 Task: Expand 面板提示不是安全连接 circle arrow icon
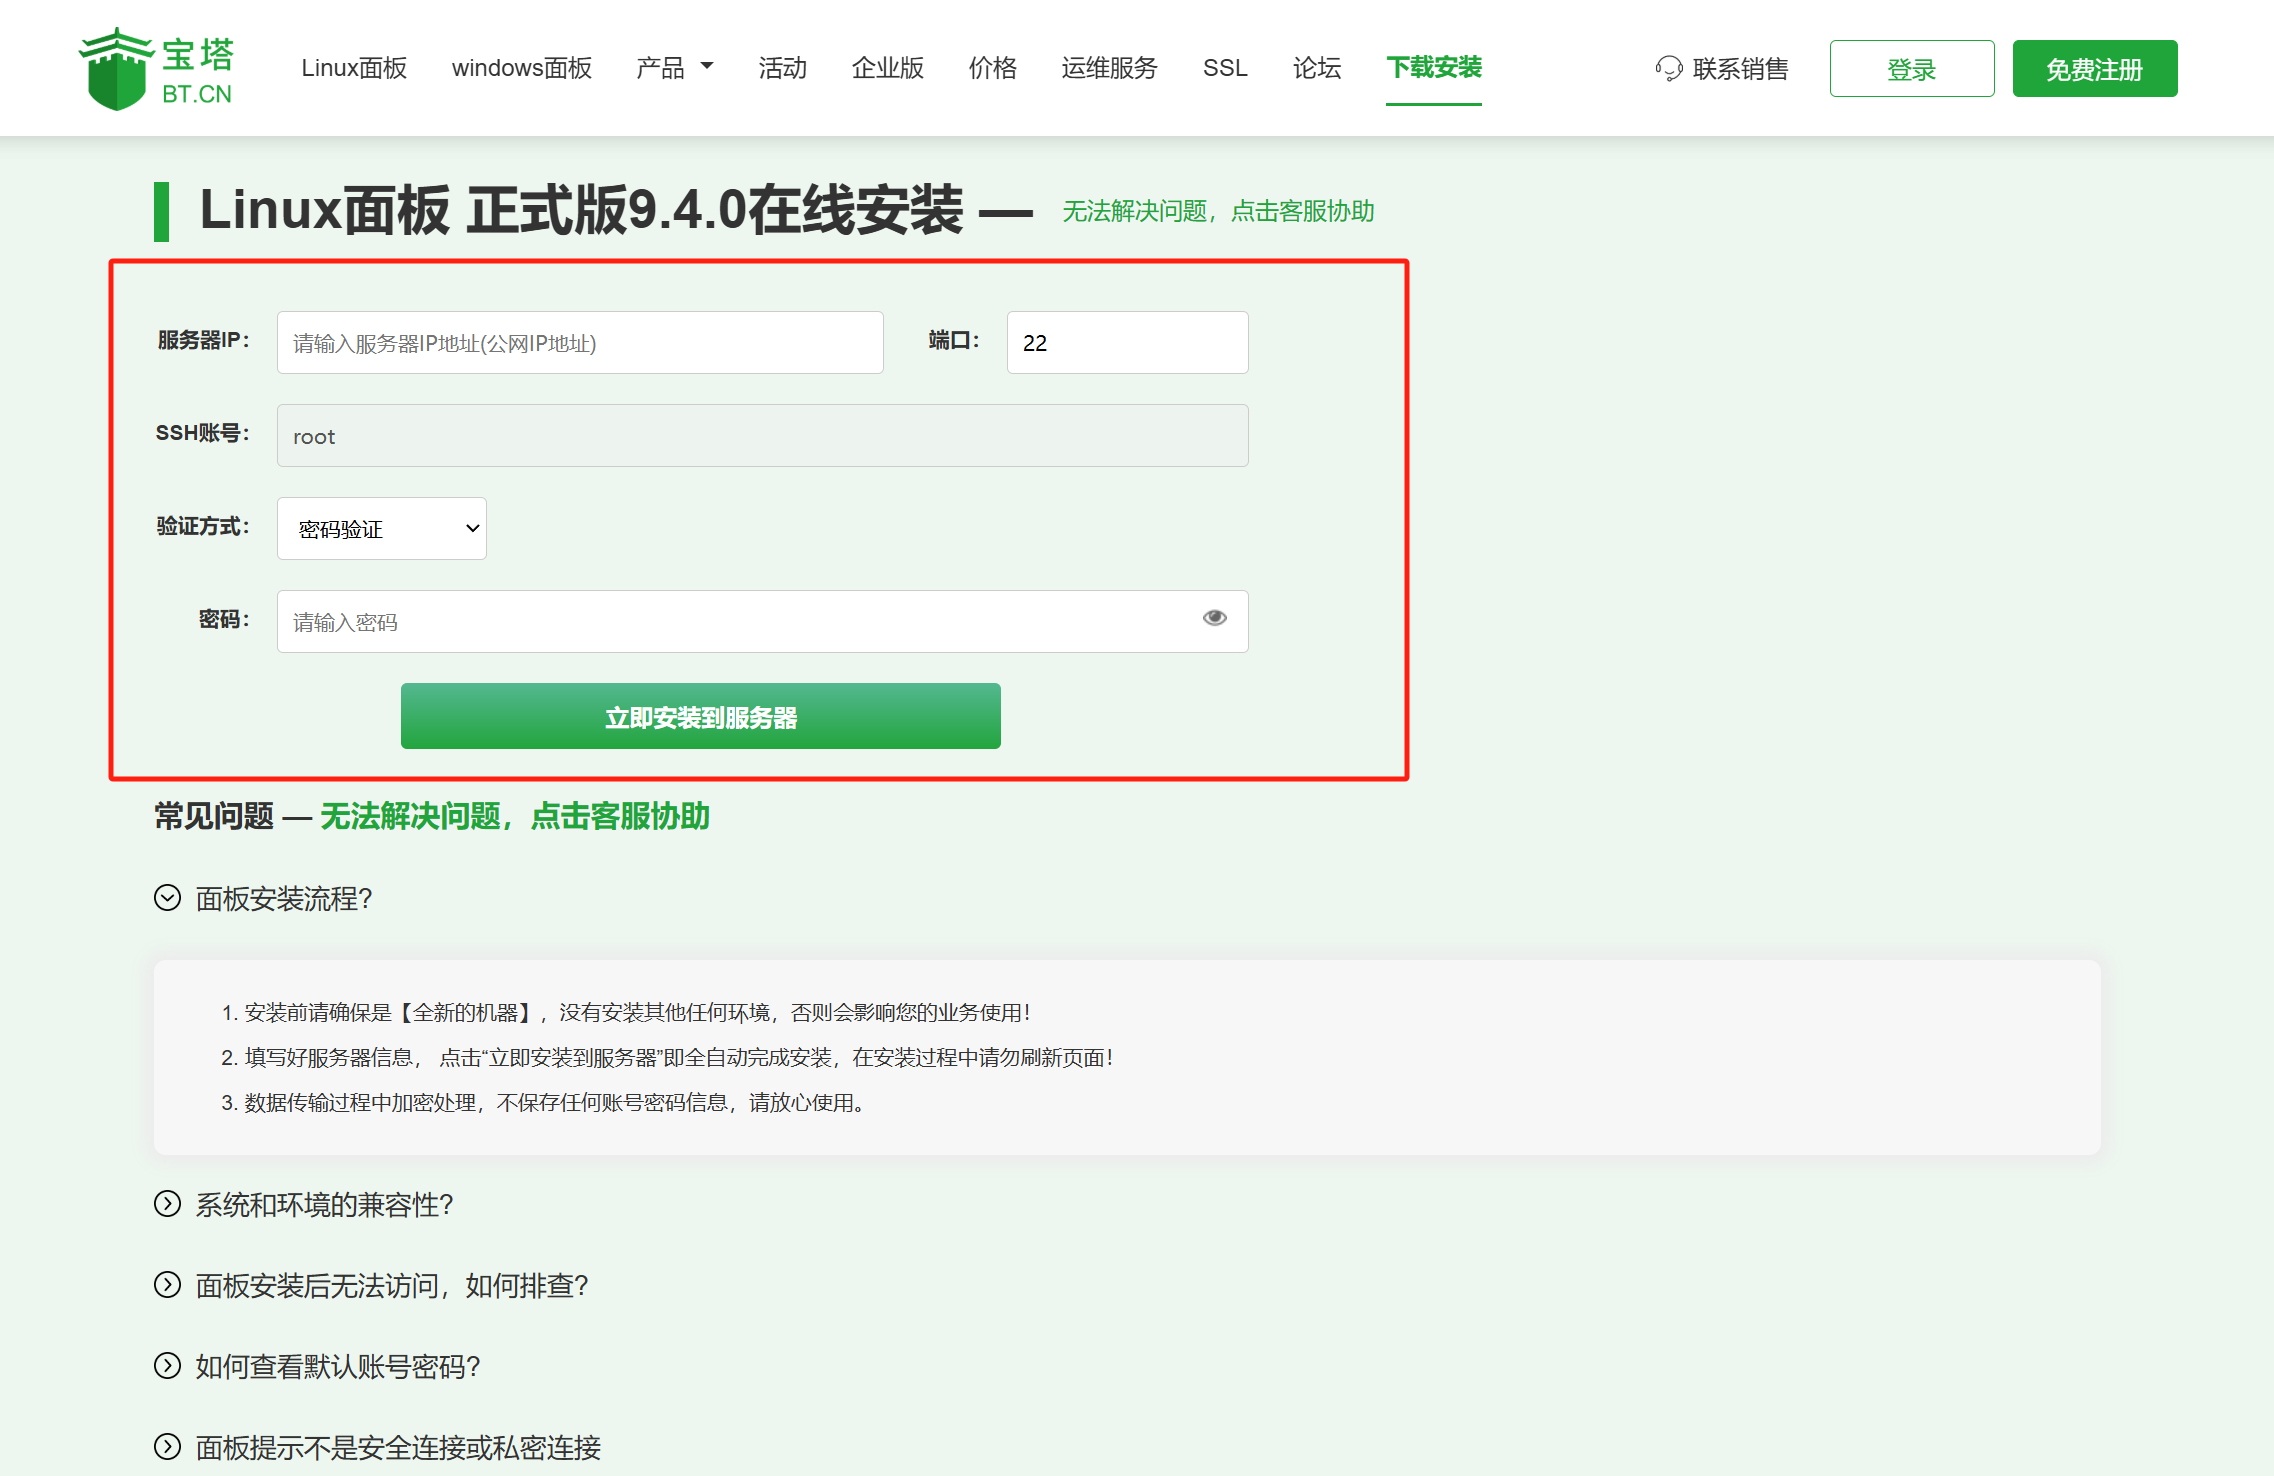click(167, 1447)
